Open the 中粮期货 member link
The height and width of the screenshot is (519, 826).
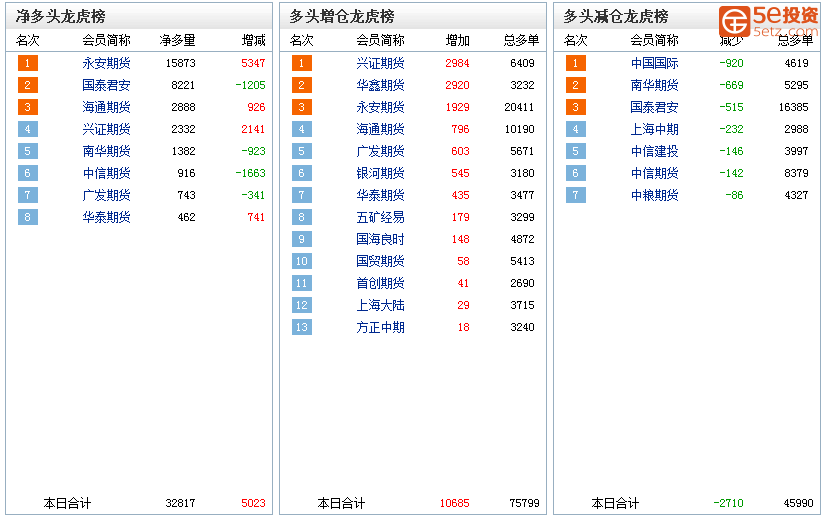pos(654,195)
